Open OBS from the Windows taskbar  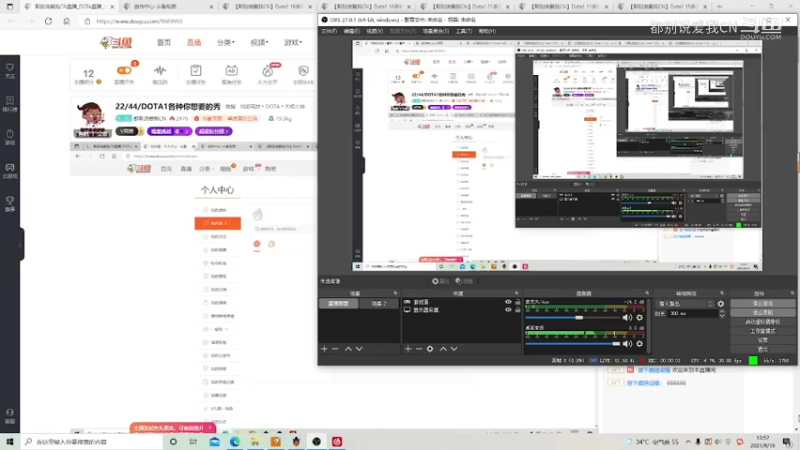point(316,442)
